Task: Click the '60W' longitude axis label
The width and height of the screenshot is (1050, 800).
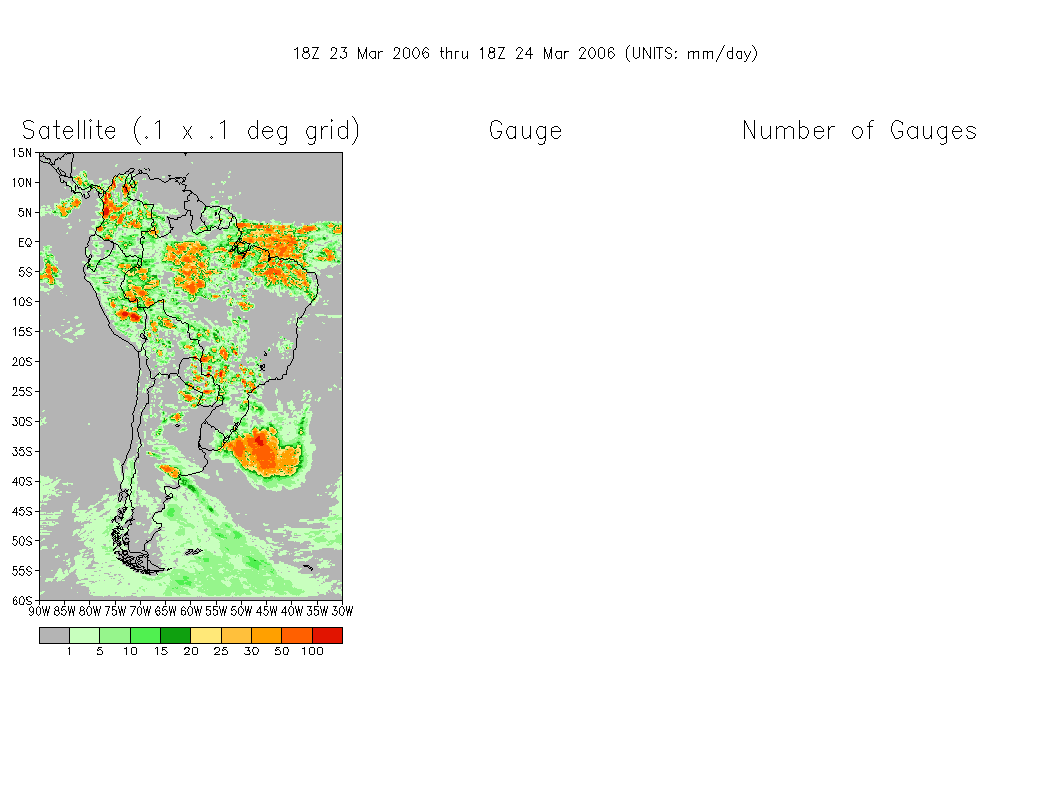Action: tap(191, 611)
